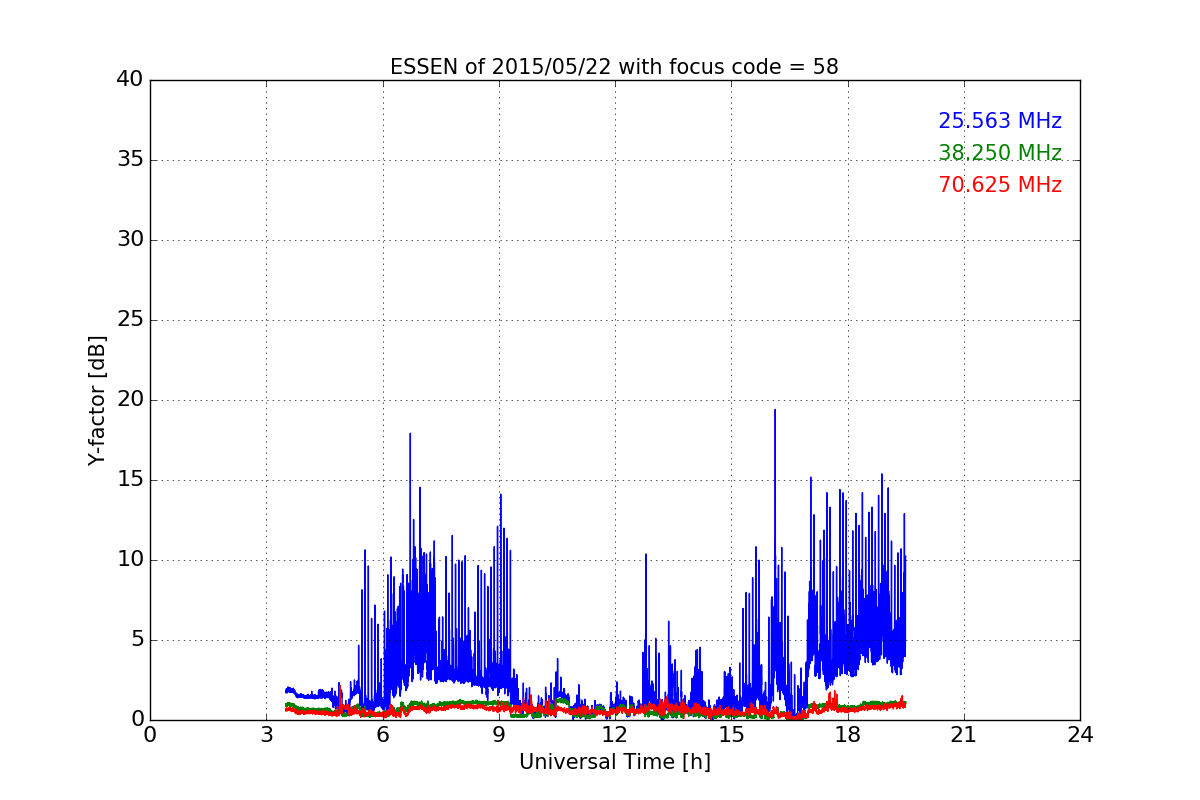This screenshot has width=1200, height=800.
Task: Click y-axis tick value 25
Action: point(129,320)
